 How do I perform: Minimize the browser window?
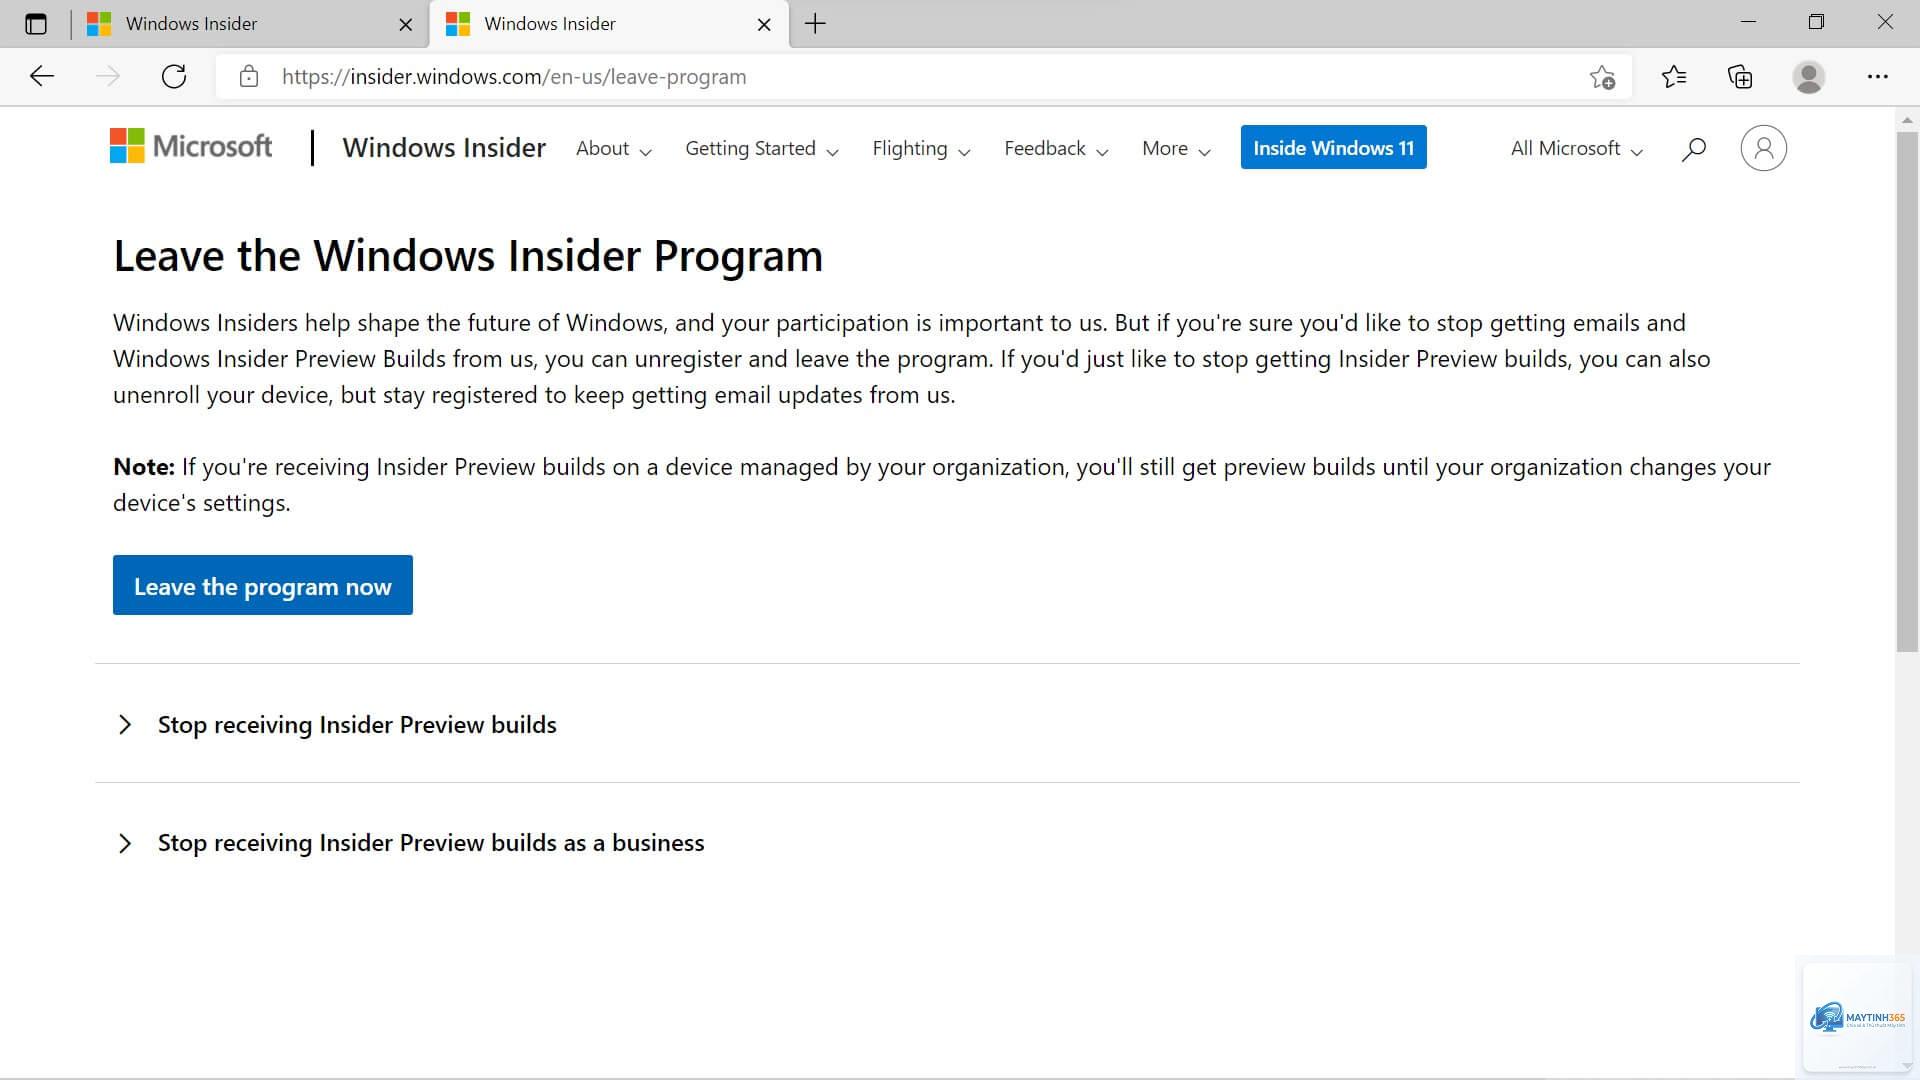(x=1748, y=22)
